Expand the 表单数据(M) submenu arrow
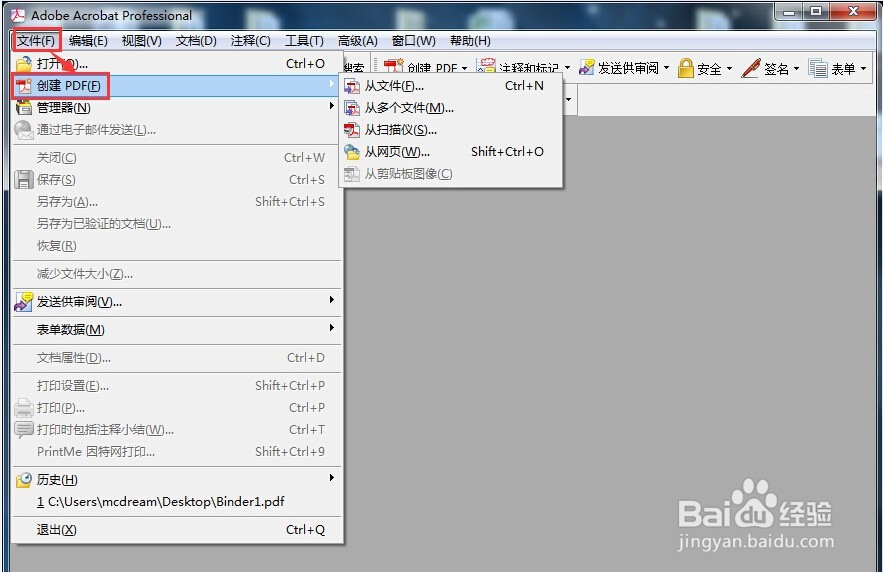This screenshot has width=883, height=572. coord(332,328)
